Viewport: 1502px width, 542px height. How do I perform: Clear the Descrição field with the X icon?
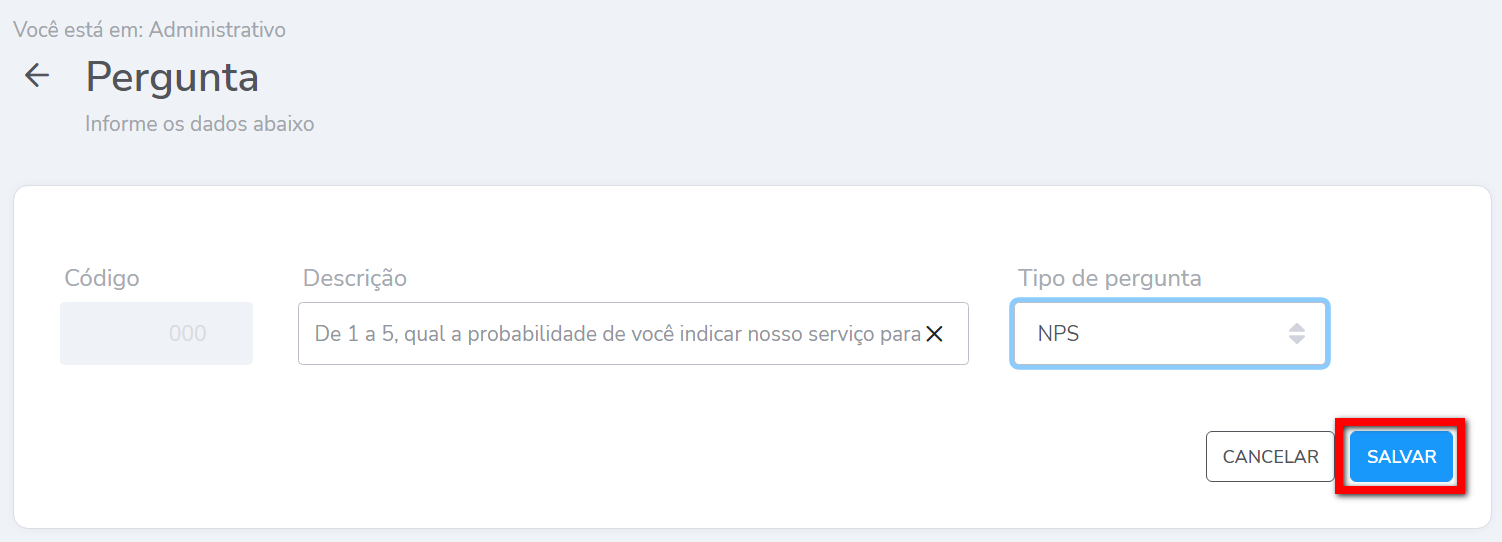934,334
